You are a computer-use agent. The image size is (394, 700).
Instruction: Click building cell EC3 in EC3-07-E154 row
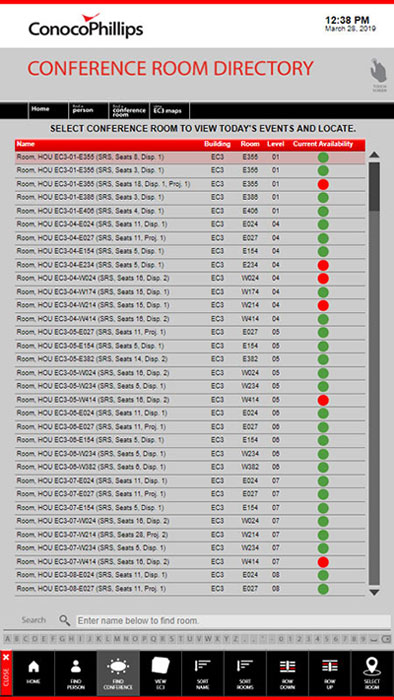217,508
